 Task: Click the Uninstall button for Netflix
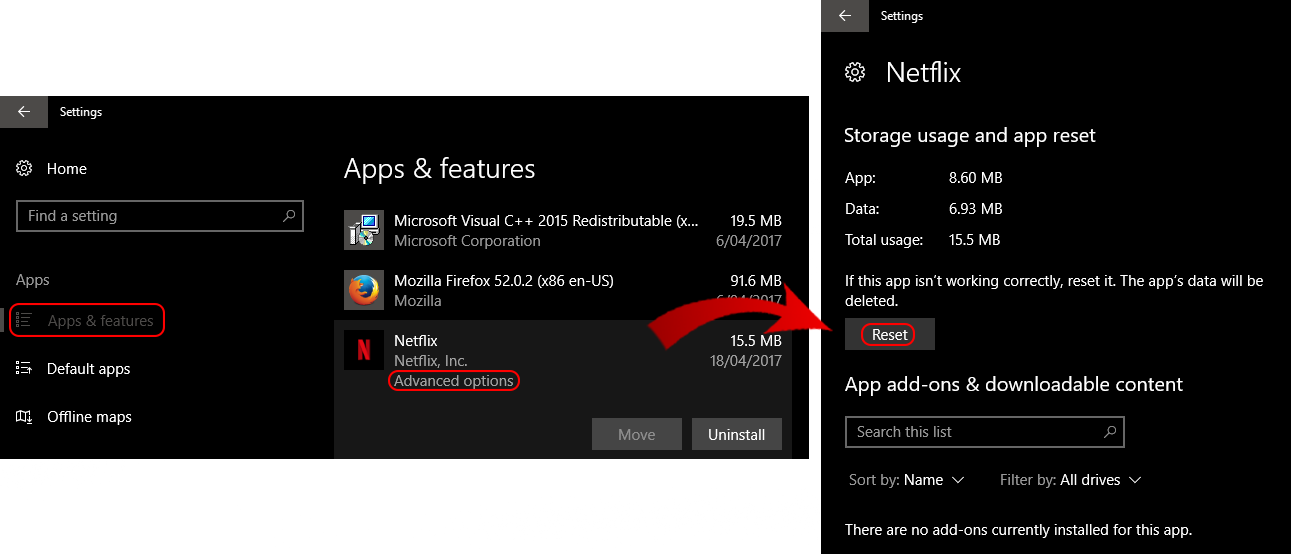(737, 434)
